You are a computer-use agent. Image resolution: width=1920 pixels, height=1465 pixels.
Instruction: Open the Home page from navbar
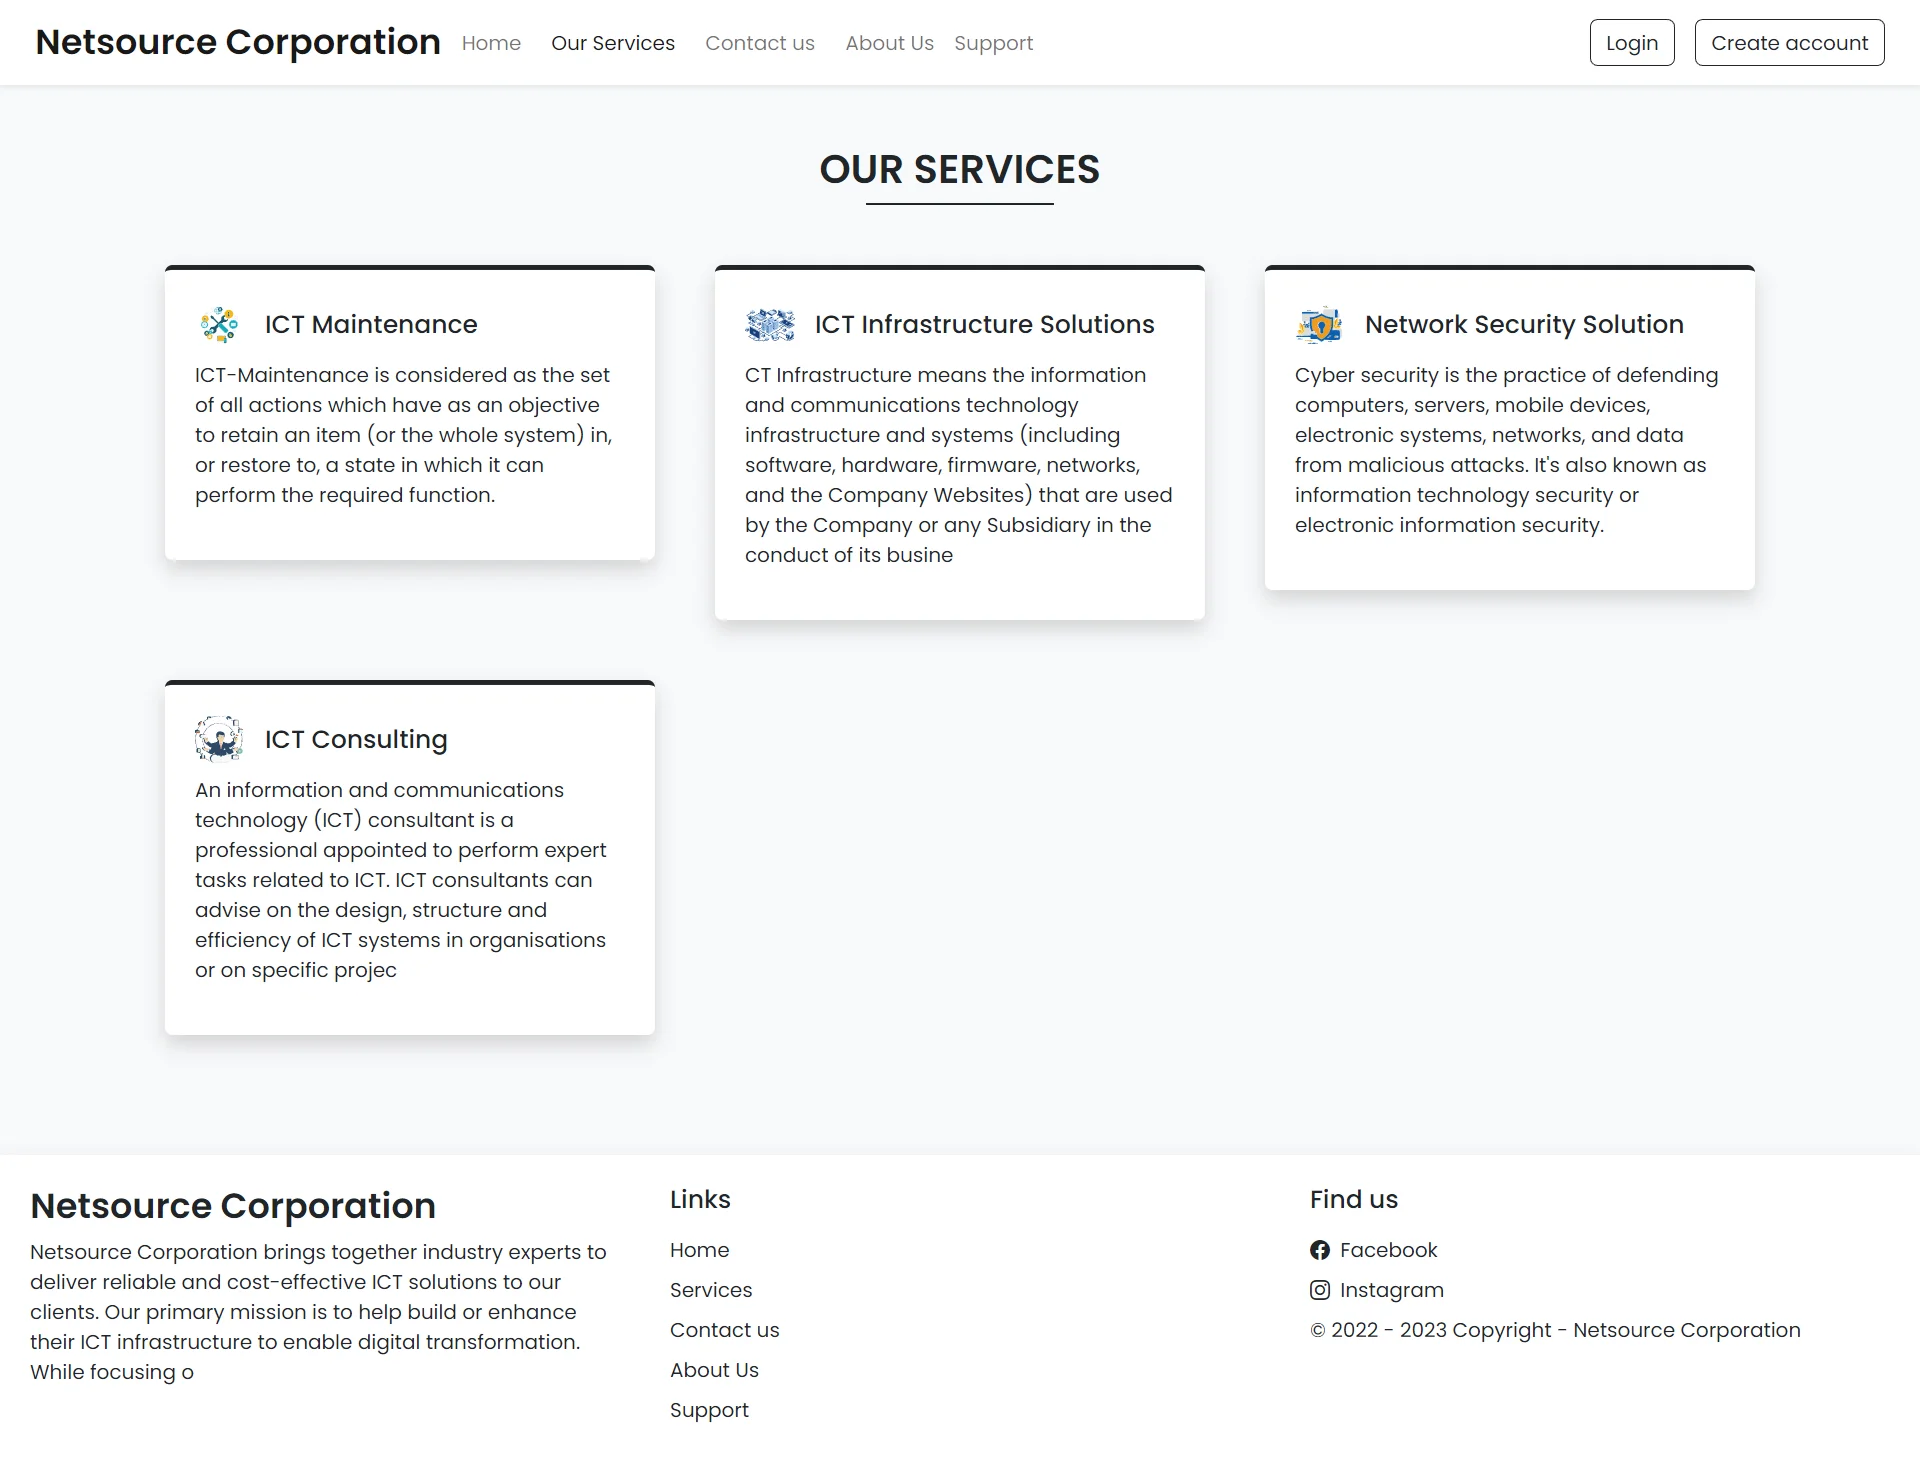[x=491, y=43]
